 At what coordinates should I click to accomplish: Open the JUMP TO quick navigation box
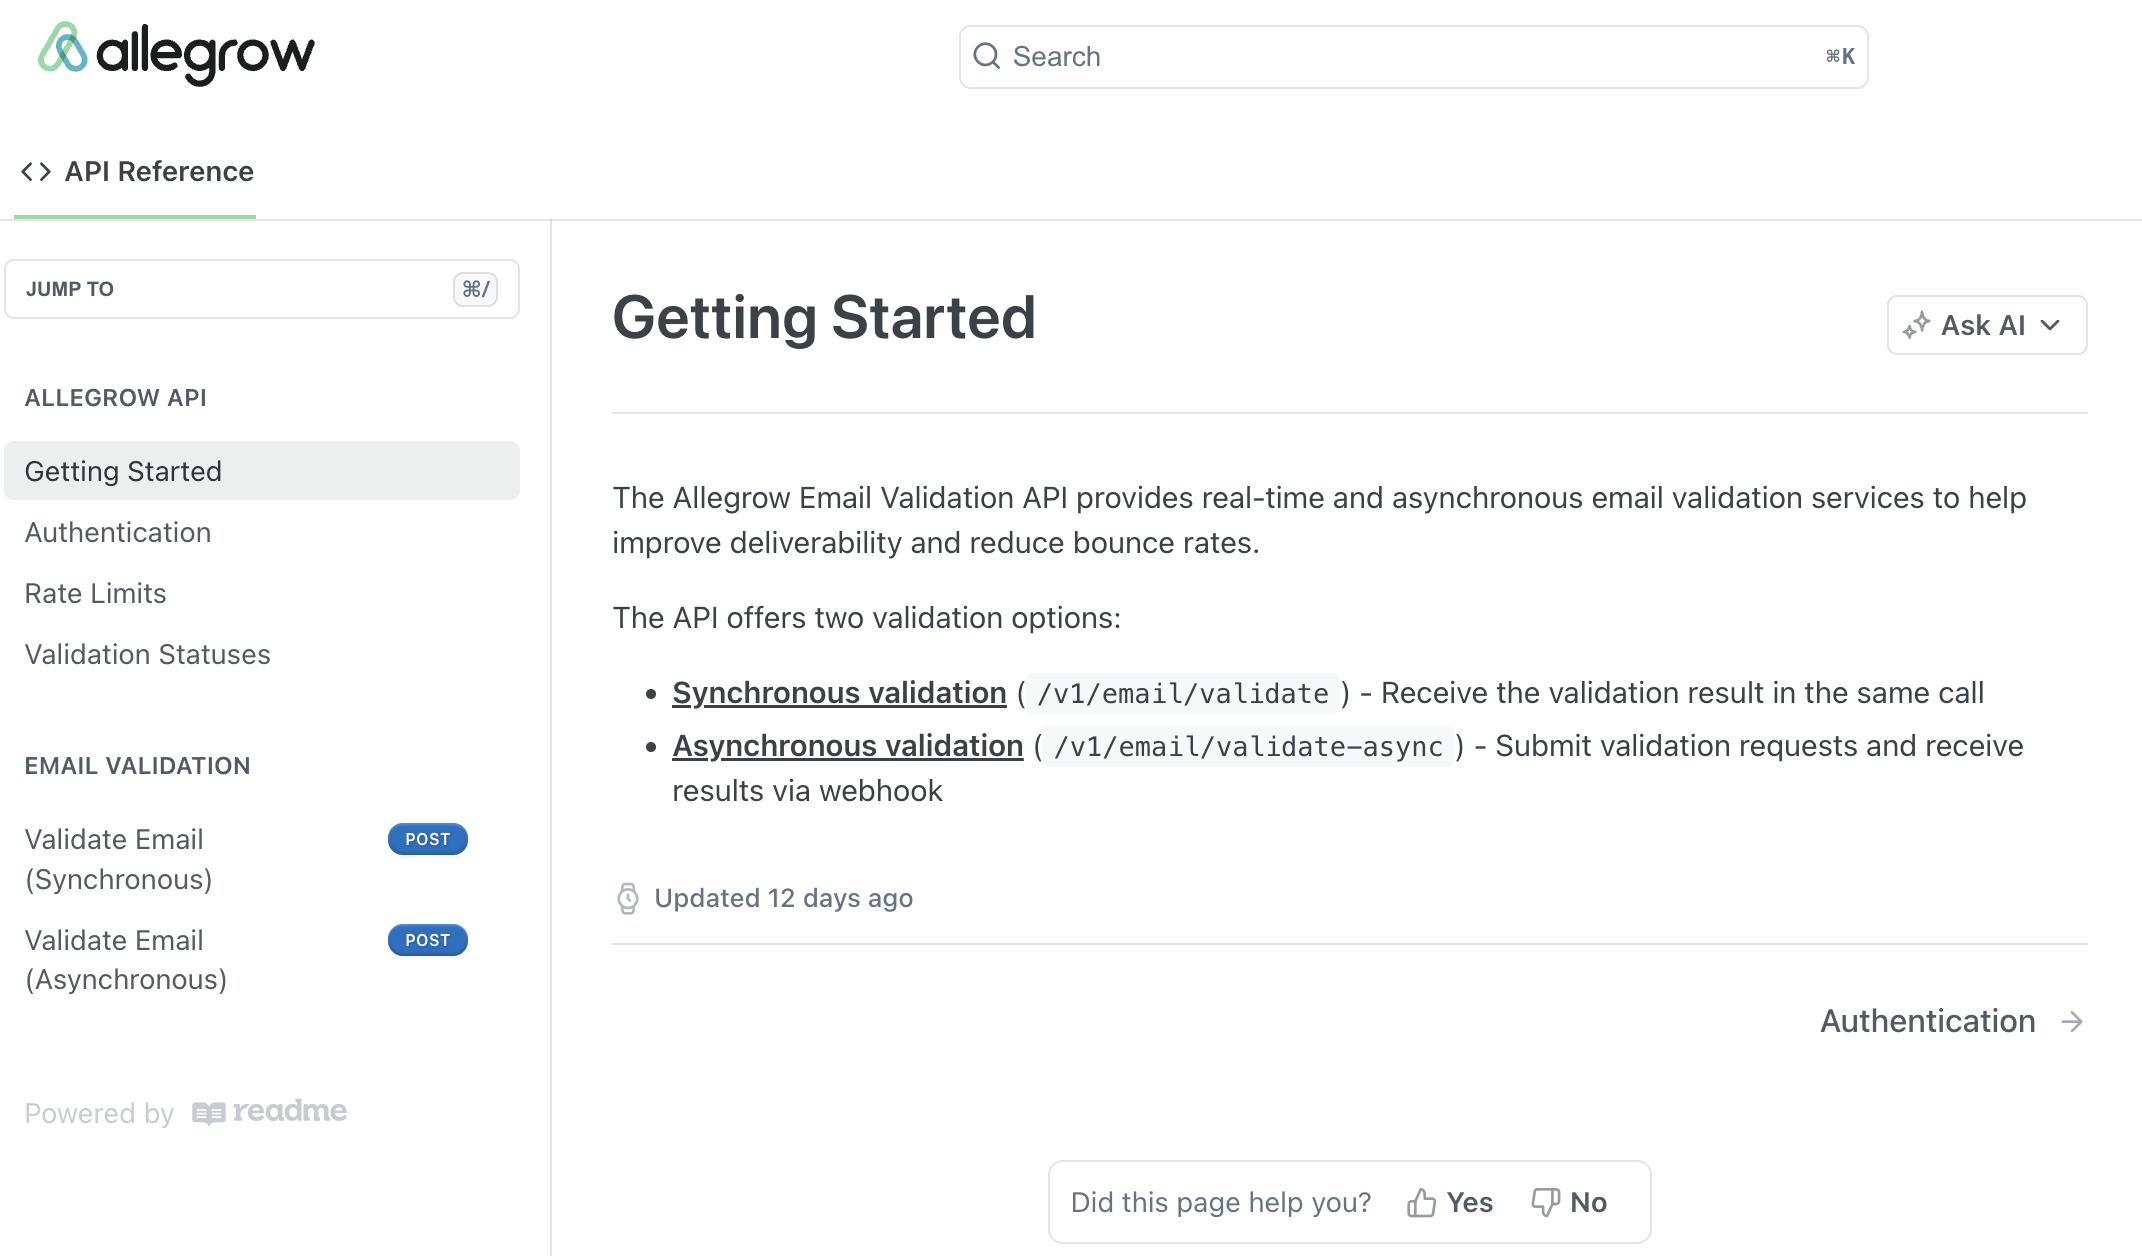262,289
